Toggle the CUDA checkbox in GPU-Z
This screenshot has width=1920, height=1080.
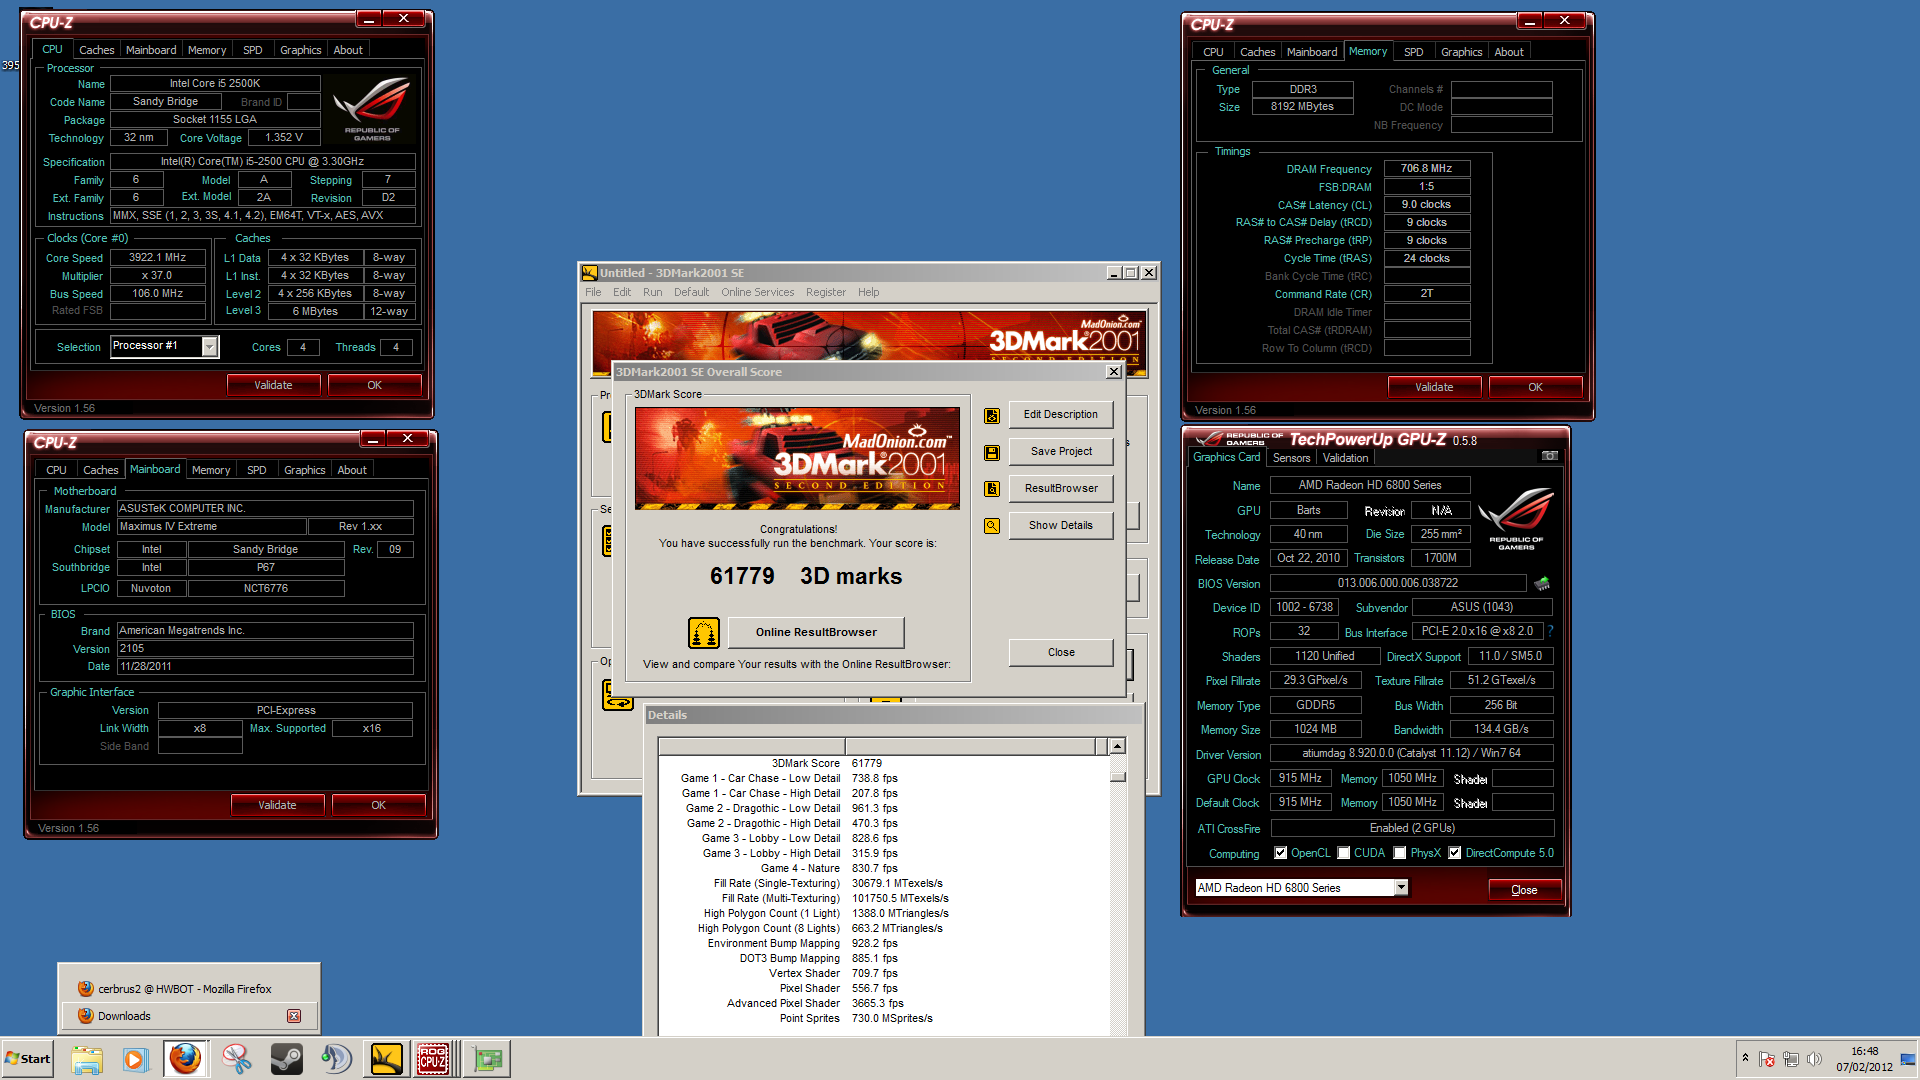click(1344, 853)
